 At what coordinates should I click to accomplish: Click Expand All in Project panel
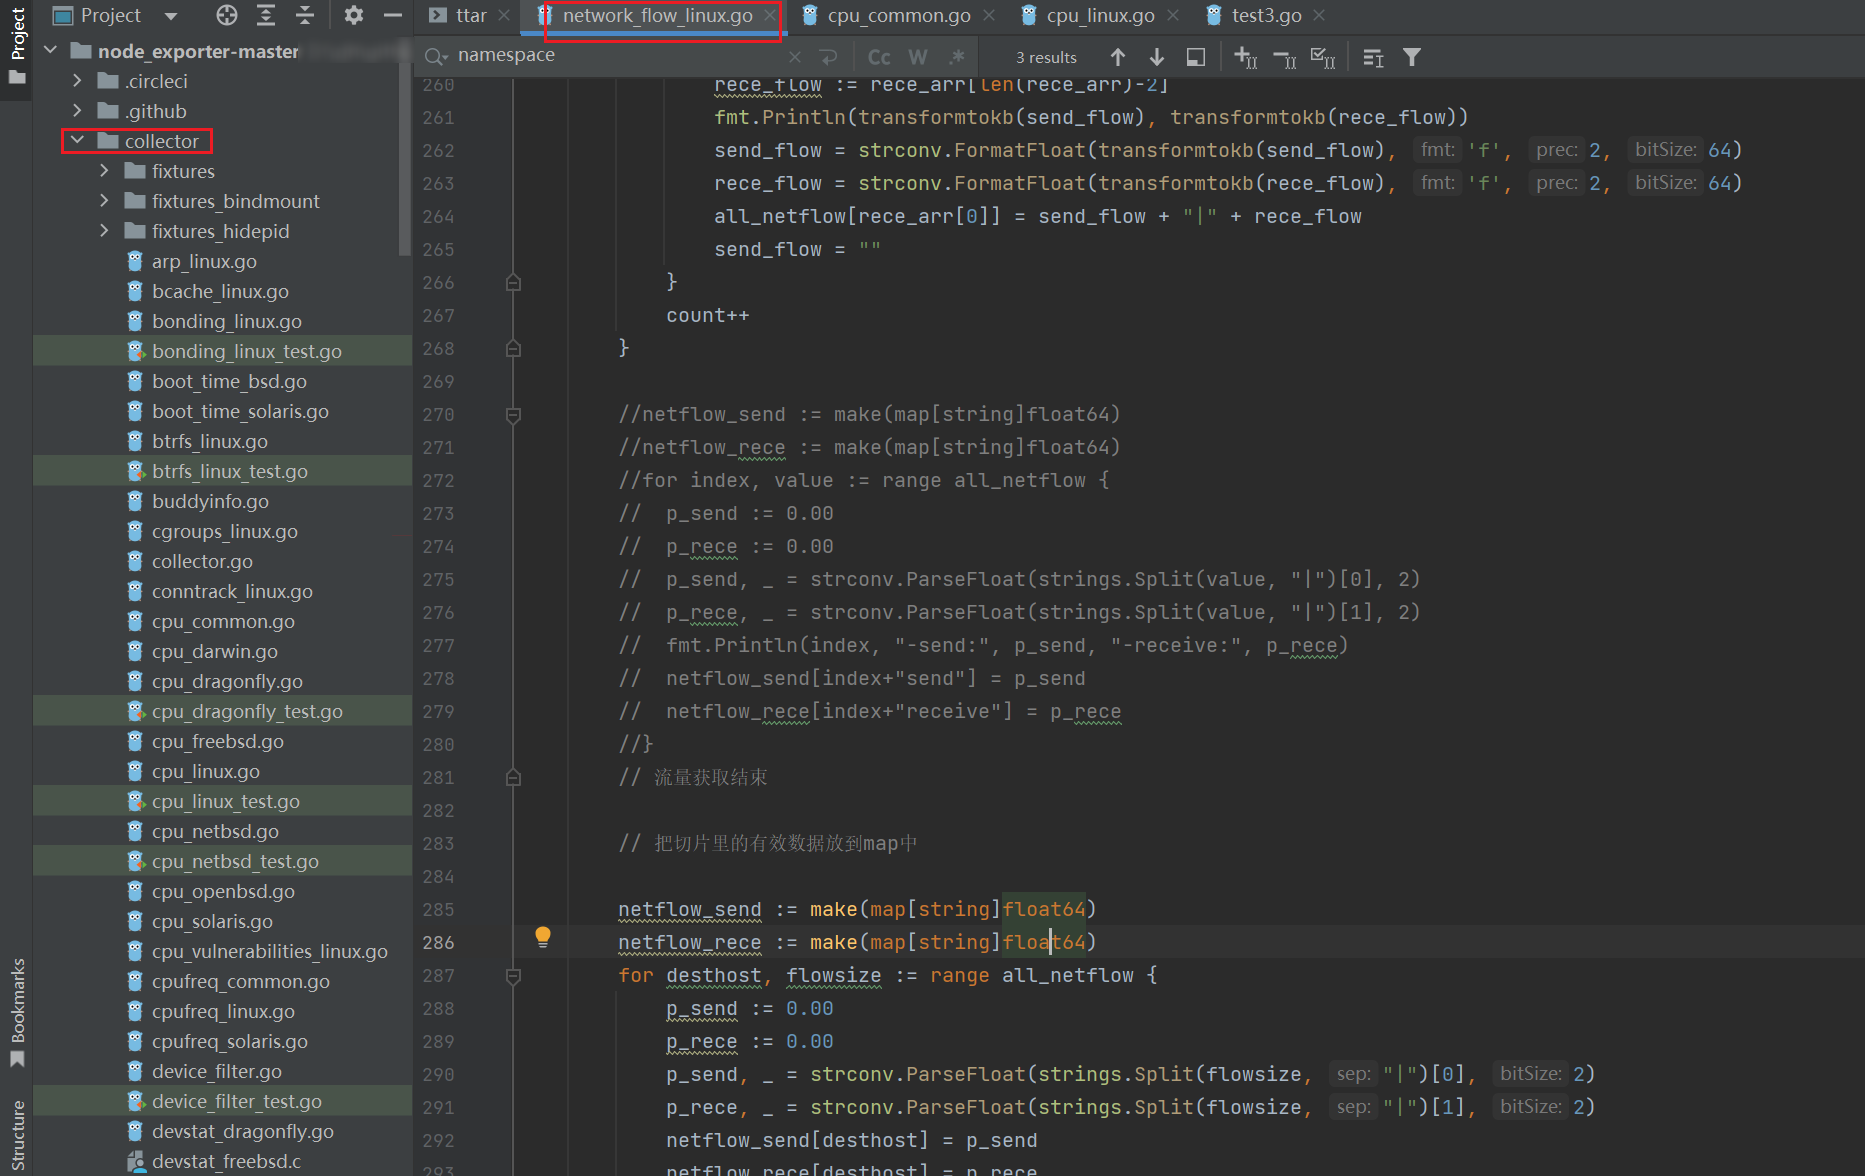[x=266, y=15]
